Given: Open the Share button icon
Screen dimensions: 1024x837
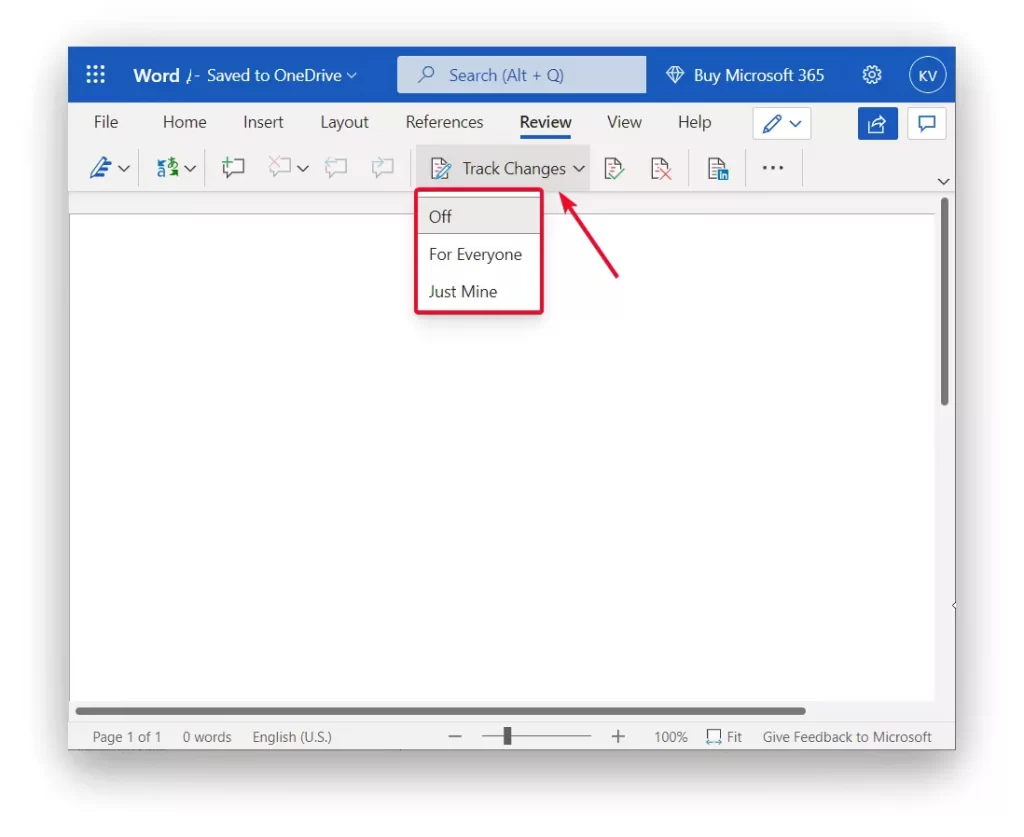Looking at the screenshot, I should (x=877, y=123).
